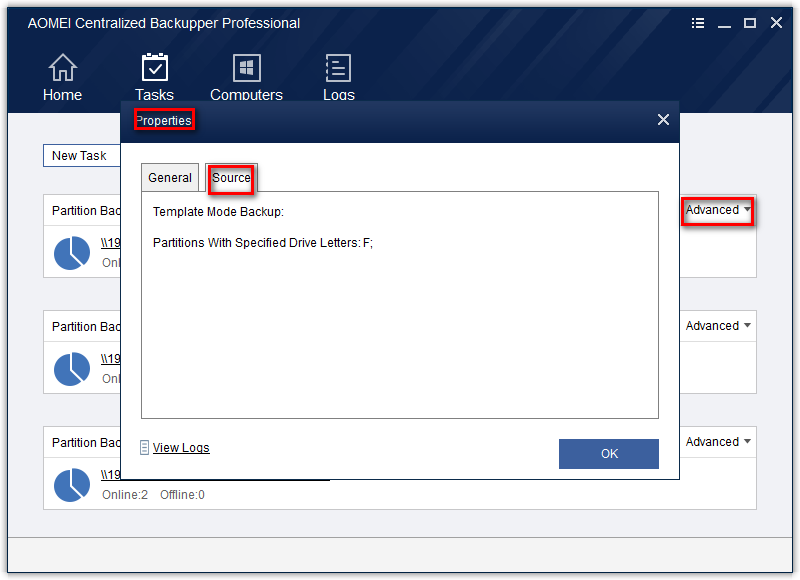The height and width of the screenshot is (580, 800).
Task: Click 'Template Mode Backup:' text
Action: (218, 212)
